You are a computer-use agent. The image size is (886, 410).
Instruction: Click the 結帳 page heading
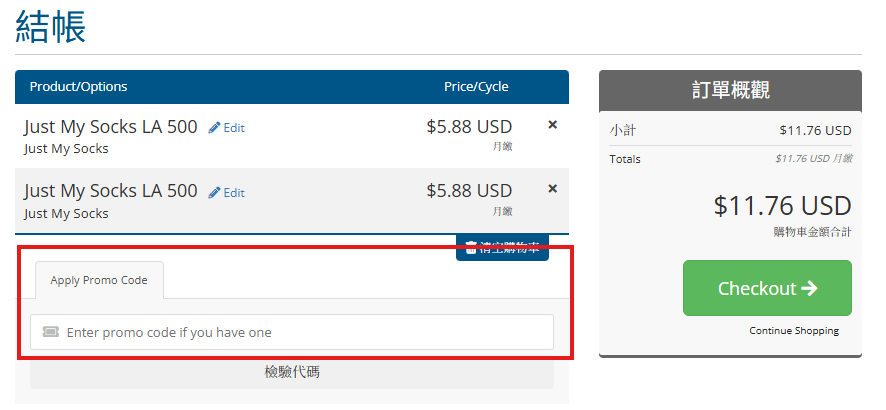pyautogui.click(x=51, y=27)
